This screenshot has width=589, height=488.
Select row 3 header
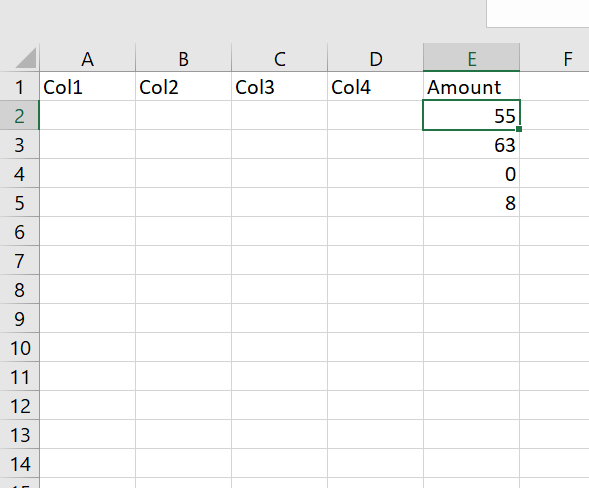20,144
